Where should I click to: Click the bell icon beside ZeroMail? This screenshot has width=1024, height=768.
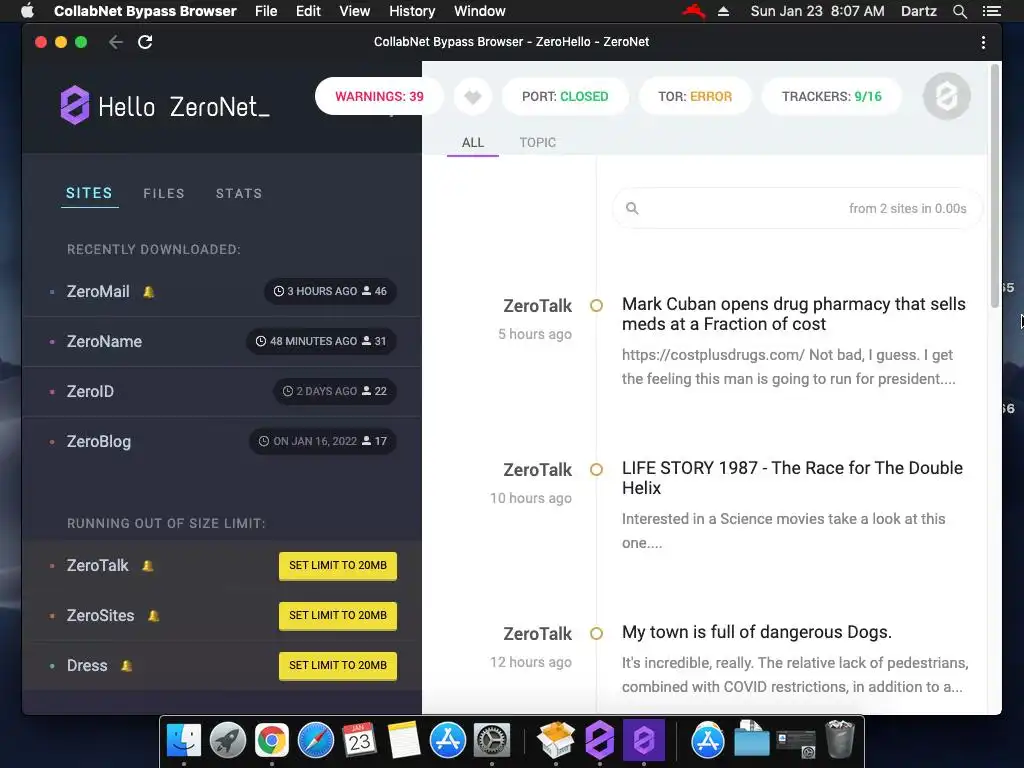(149, 292)
